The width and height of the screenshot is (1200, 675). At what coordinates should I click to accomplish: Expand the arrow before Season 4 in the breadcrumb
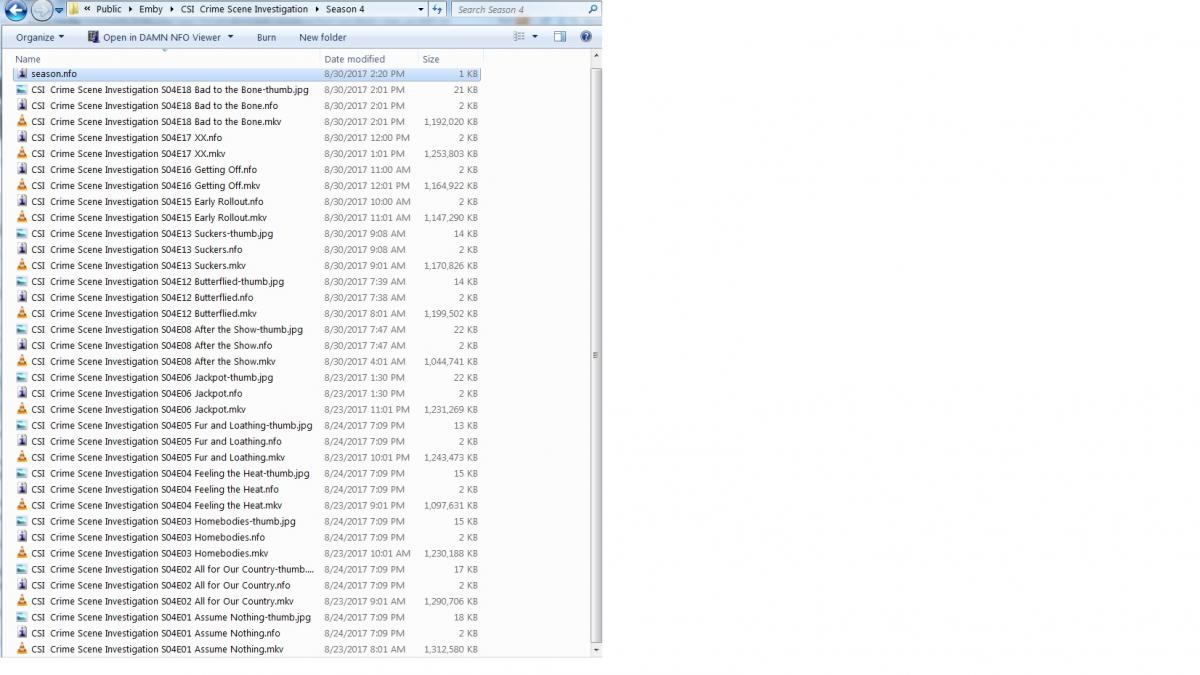(318, 9)
